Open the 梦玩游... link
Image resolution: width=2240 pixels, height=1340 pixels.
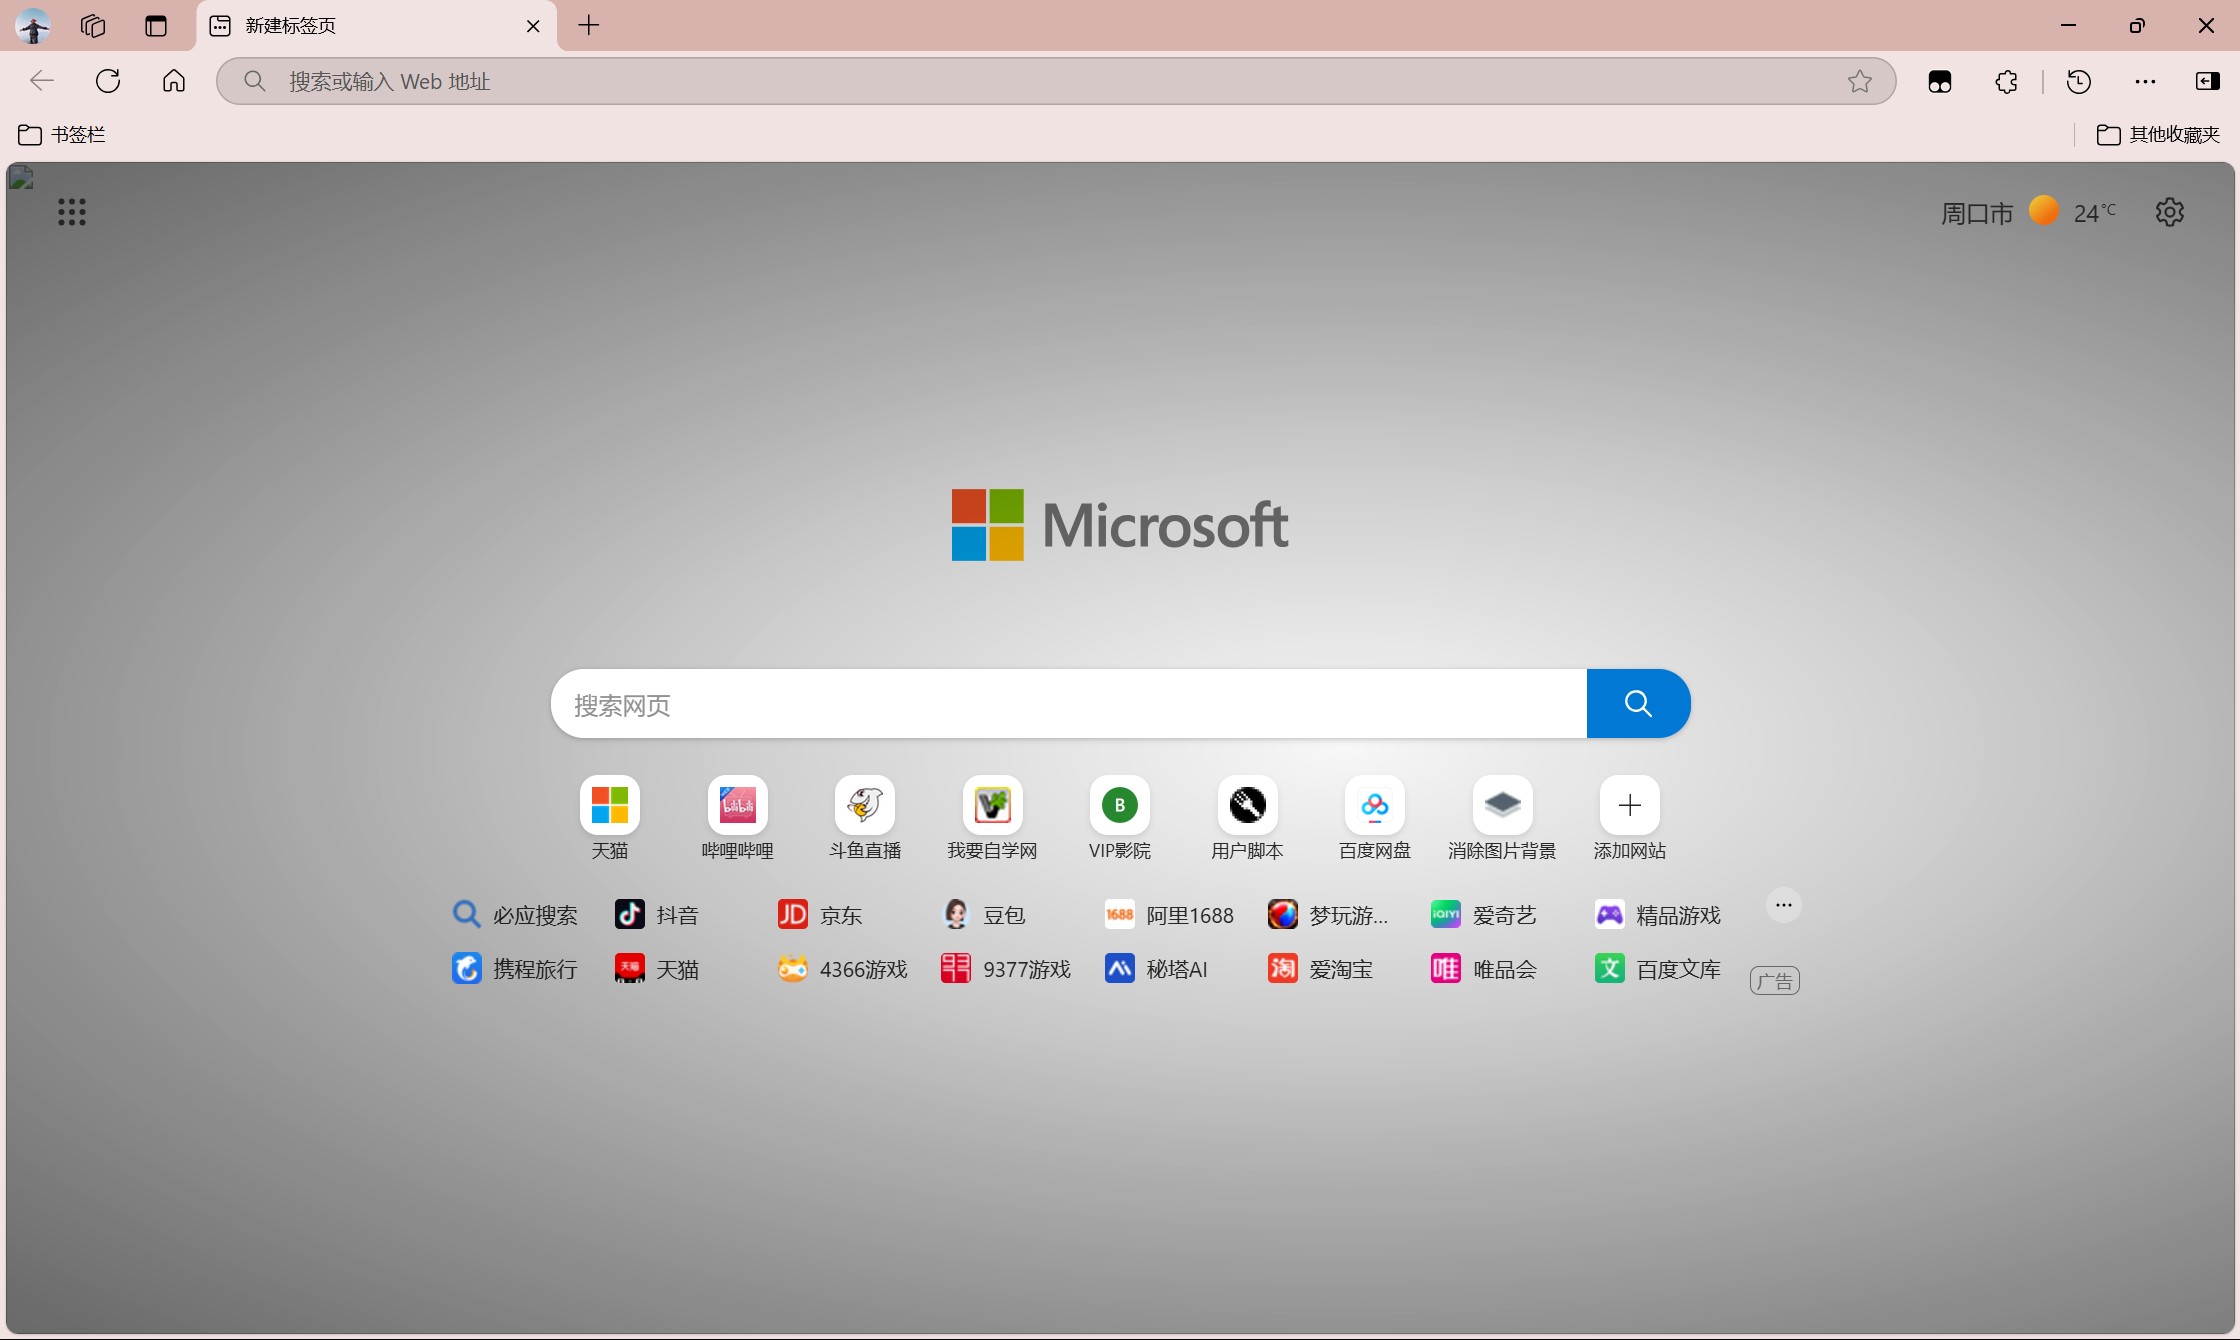tap(1328, 914)
